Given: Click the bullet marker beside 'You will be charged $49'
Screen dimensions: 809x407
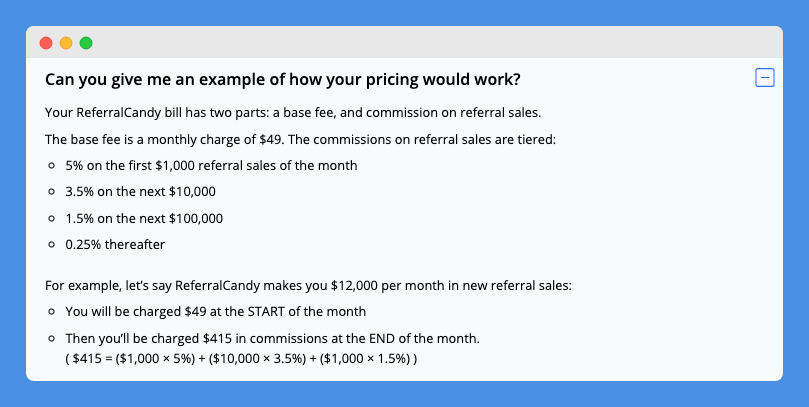Looking at the screenshot, I should point(51,312).
